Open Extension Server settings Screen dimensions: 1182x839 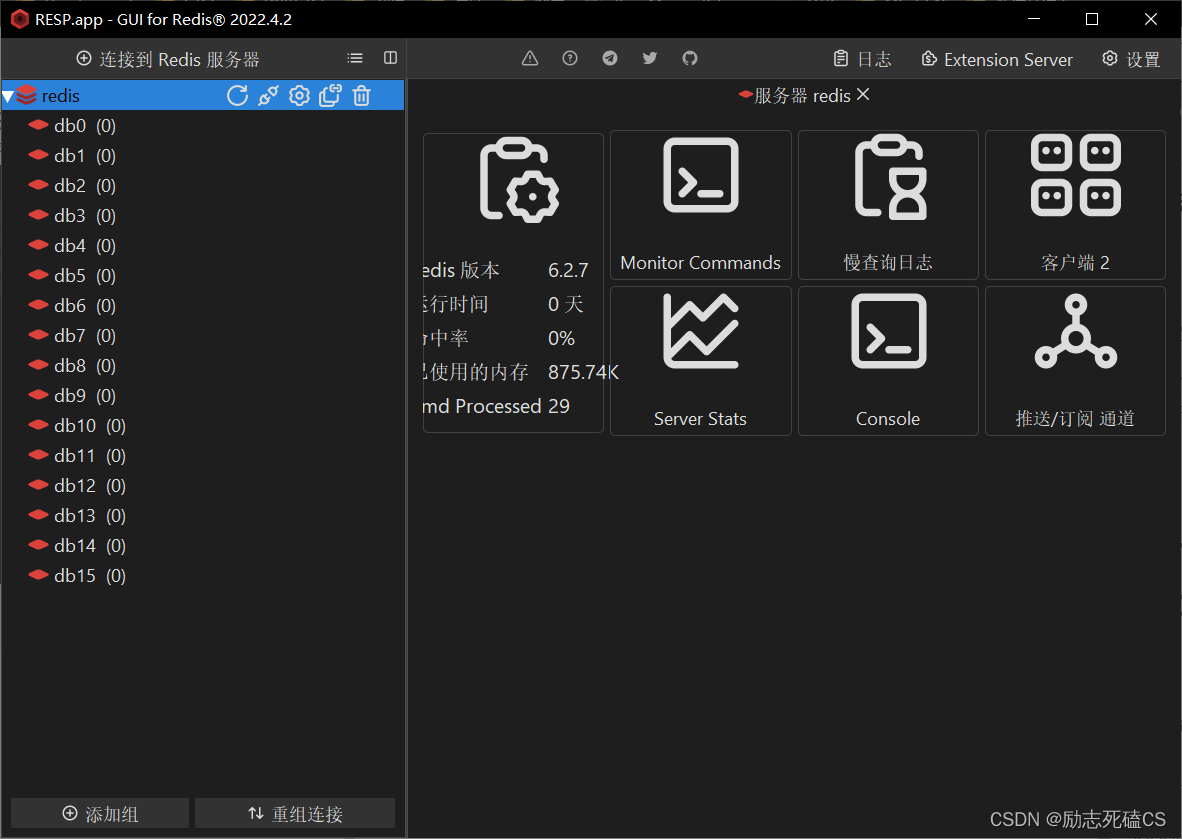tap(997, 59)
